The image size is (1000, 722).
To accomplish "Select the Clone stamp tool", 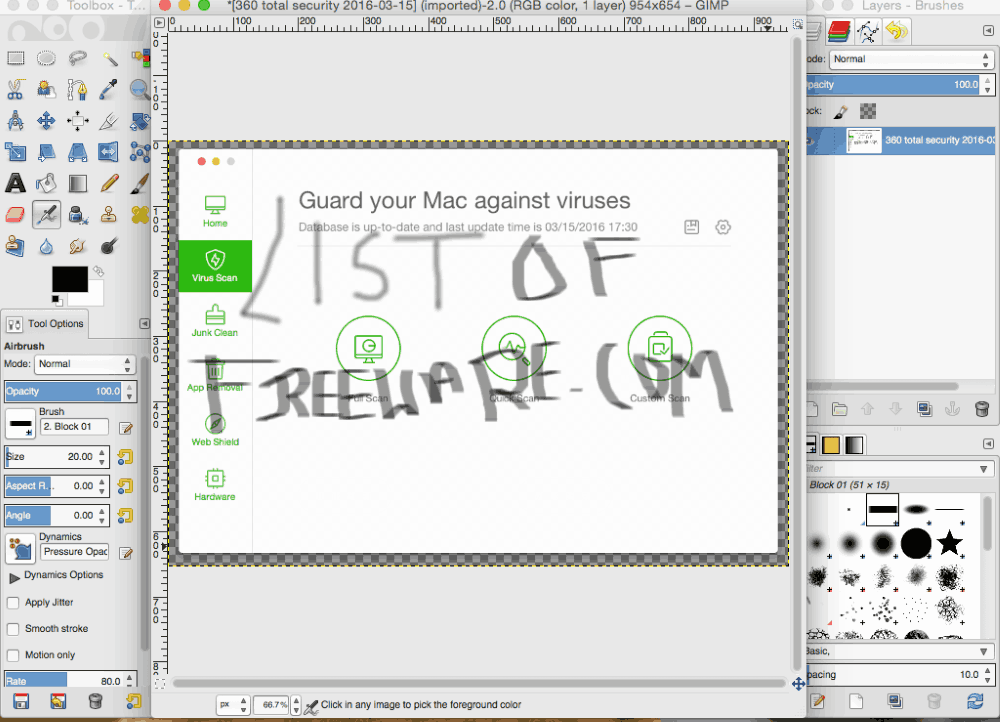I will coord(110,214).
